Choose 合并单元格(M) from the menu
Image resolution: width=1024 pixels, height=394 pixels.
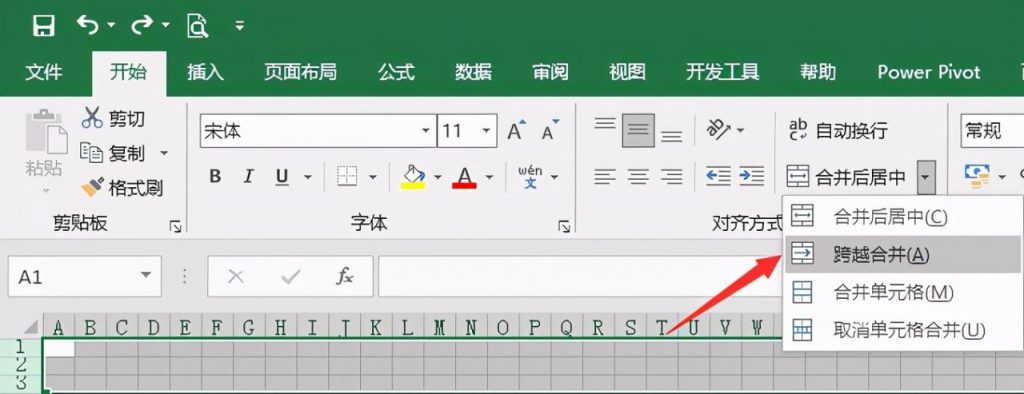[903, 292]
